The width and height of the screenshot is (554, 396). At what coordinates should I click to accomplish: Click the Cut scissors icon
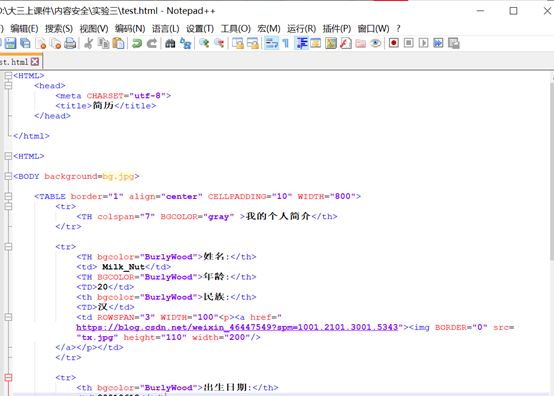[88, 43]
